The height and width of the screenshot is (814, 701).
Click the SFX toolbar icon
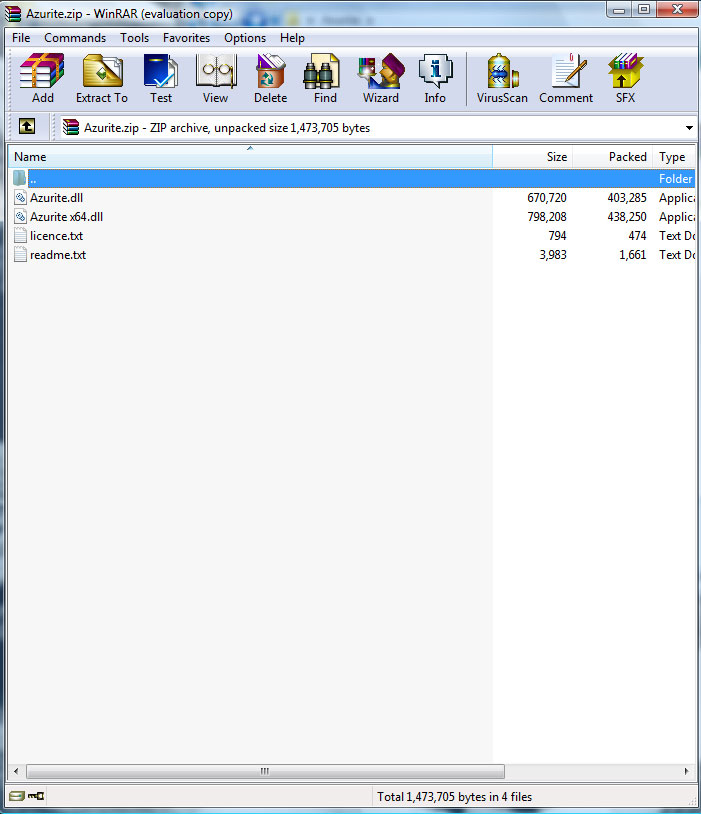625,78
